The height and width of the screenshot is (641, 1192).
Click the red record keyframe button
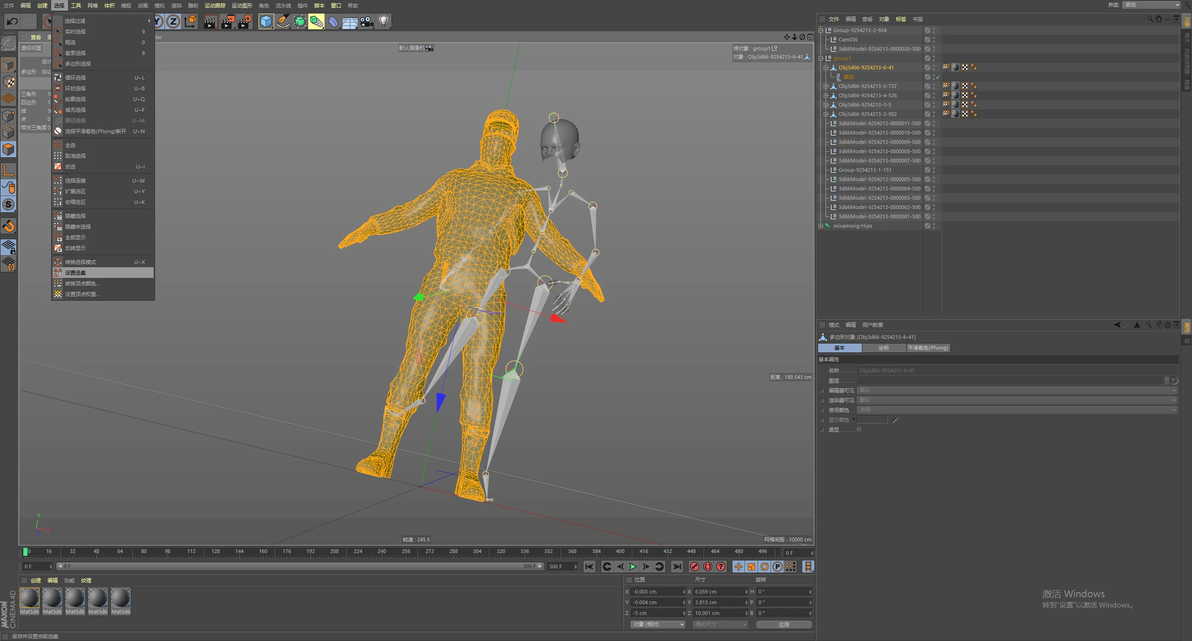coord(695,567)
